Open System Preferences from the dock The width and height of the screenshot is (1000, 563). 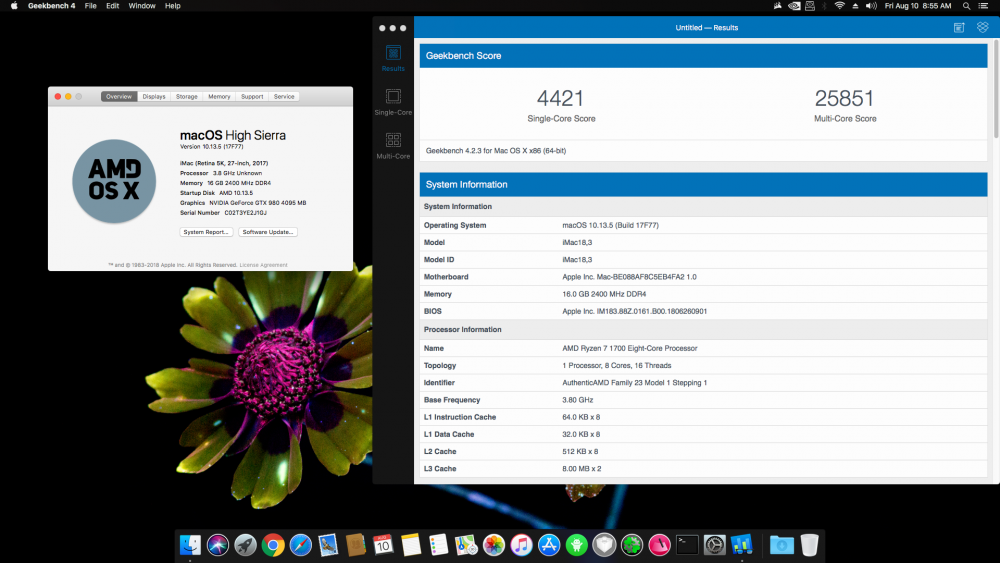(714, 545)
